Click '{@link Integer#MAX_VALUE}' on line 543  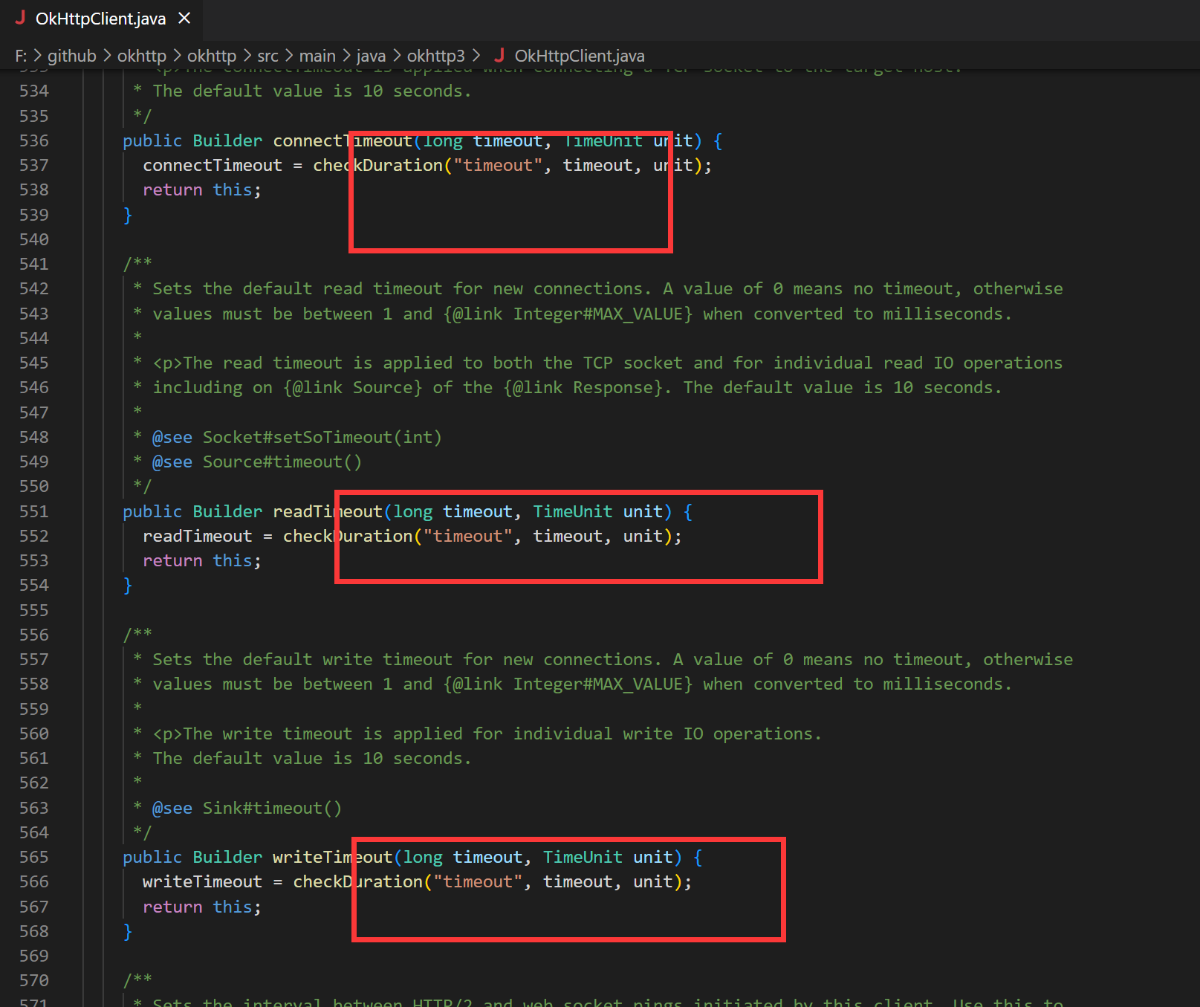tap(568, 313)
